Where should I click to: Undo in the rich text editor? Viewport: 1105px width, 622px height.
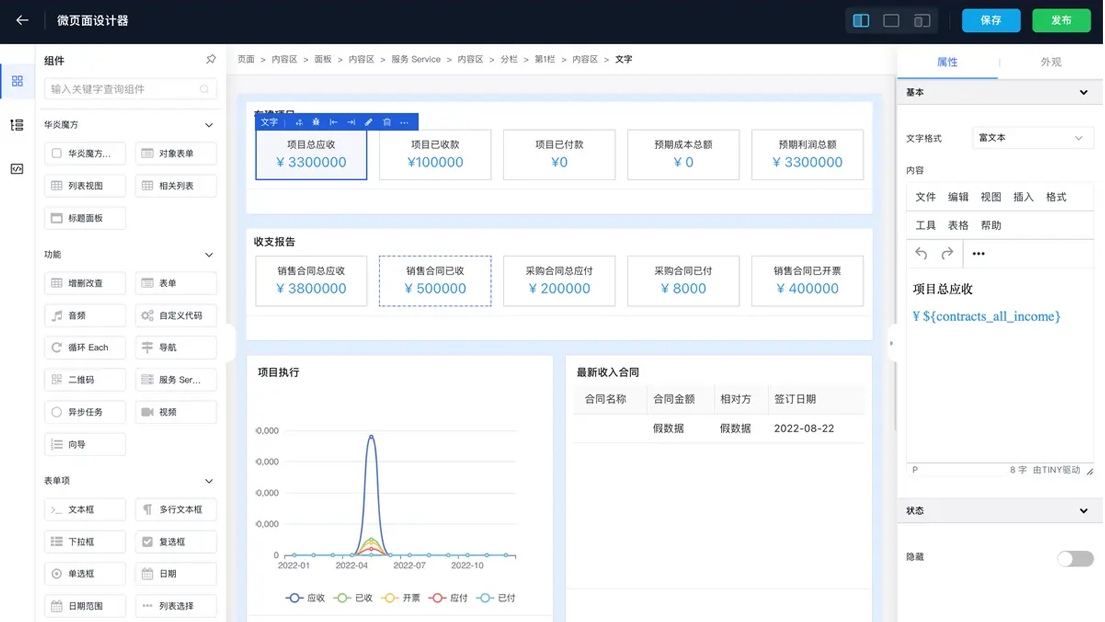tap(921, 254)
